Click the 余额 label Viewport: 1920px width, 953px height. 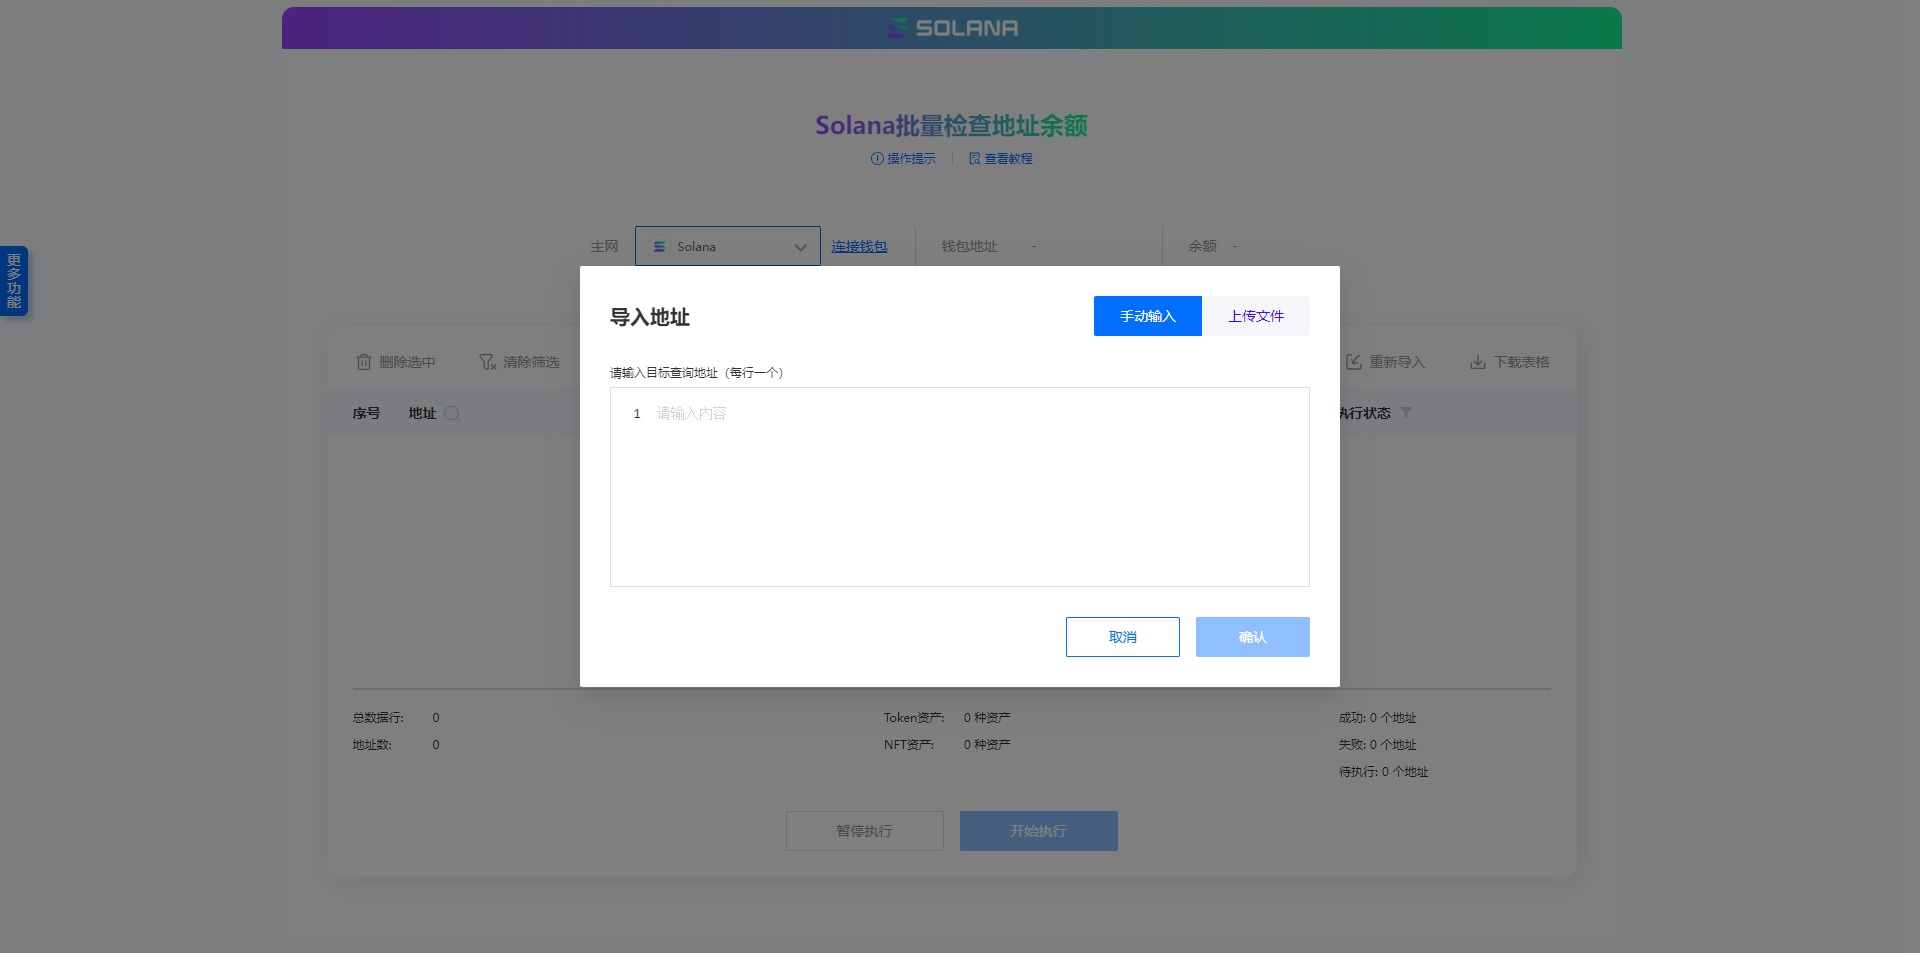[x=1202, y=246]
